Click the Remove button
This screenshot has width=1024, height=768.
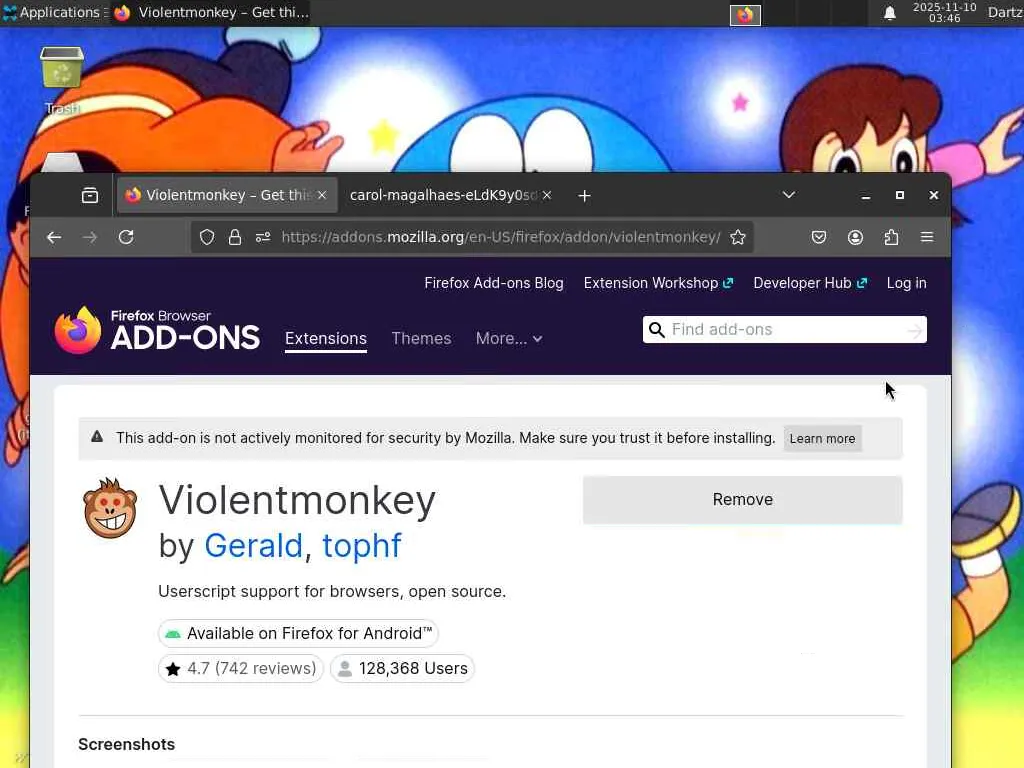click(743, 500)
